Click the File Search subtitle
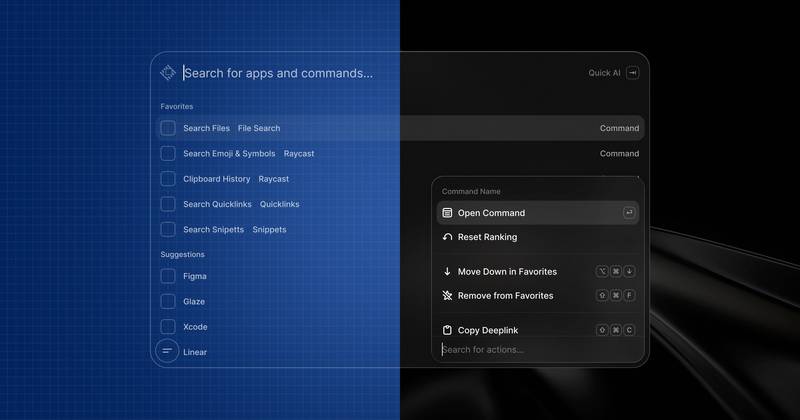800x420 pixels. pyautogui.click(x=259, y=128)
